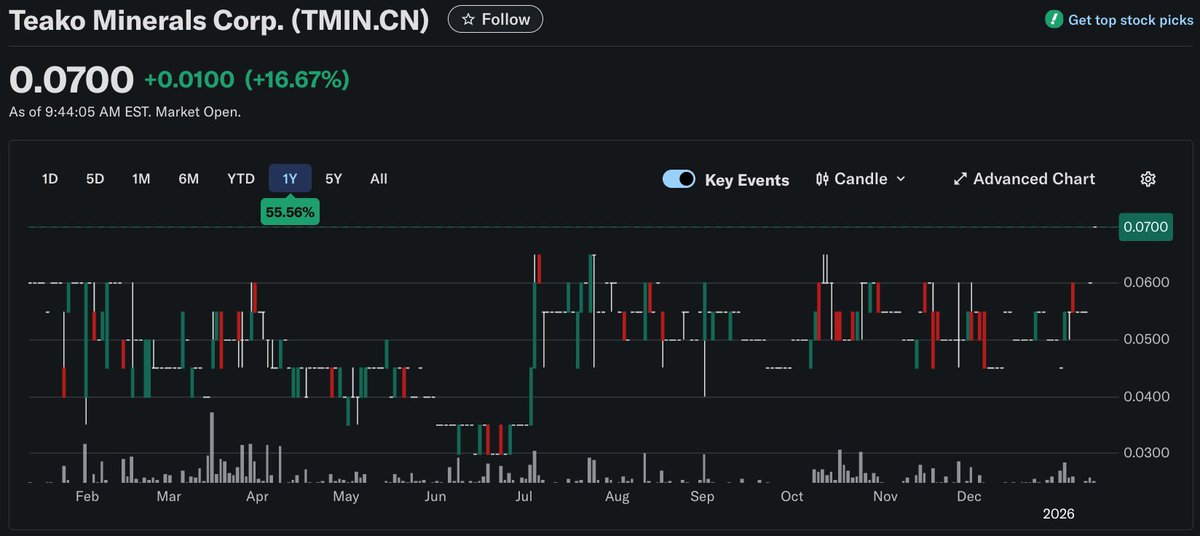
Task: Click the 0.0700 current price tag on axis
Action: click(1145, 227)
